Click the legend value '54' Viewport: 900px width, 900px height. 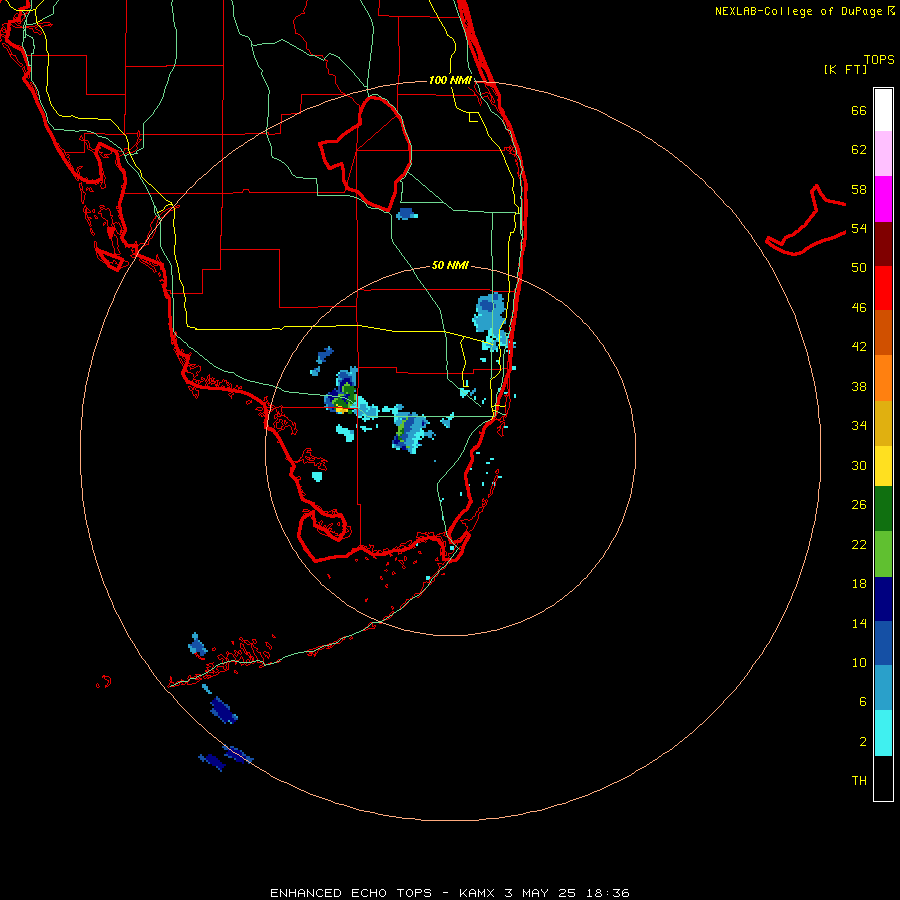coord(859,228)
